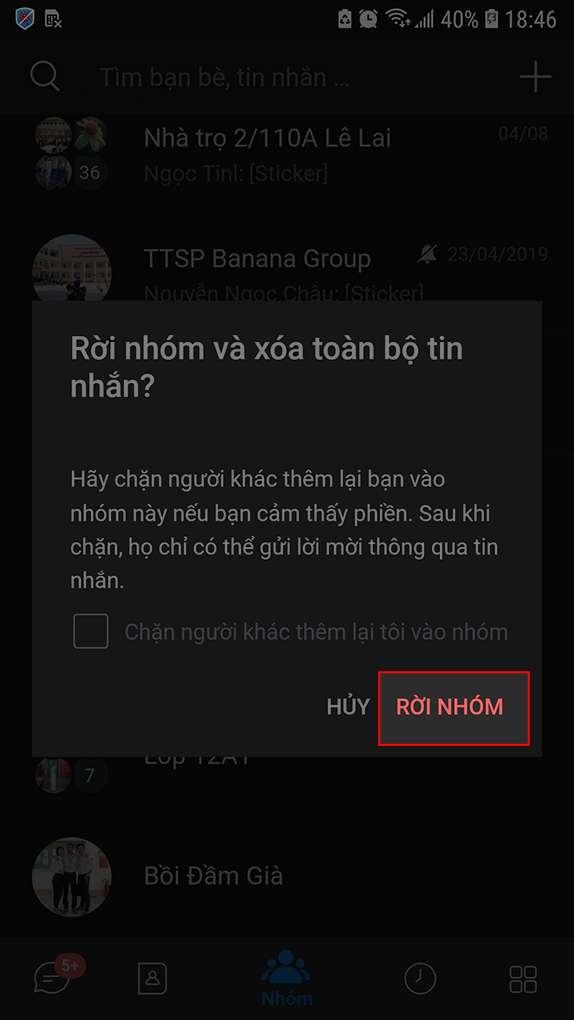The image size is (574, 1020).
Task: Tap the alarm clock status bar icon
Action: tap(368, 18)
